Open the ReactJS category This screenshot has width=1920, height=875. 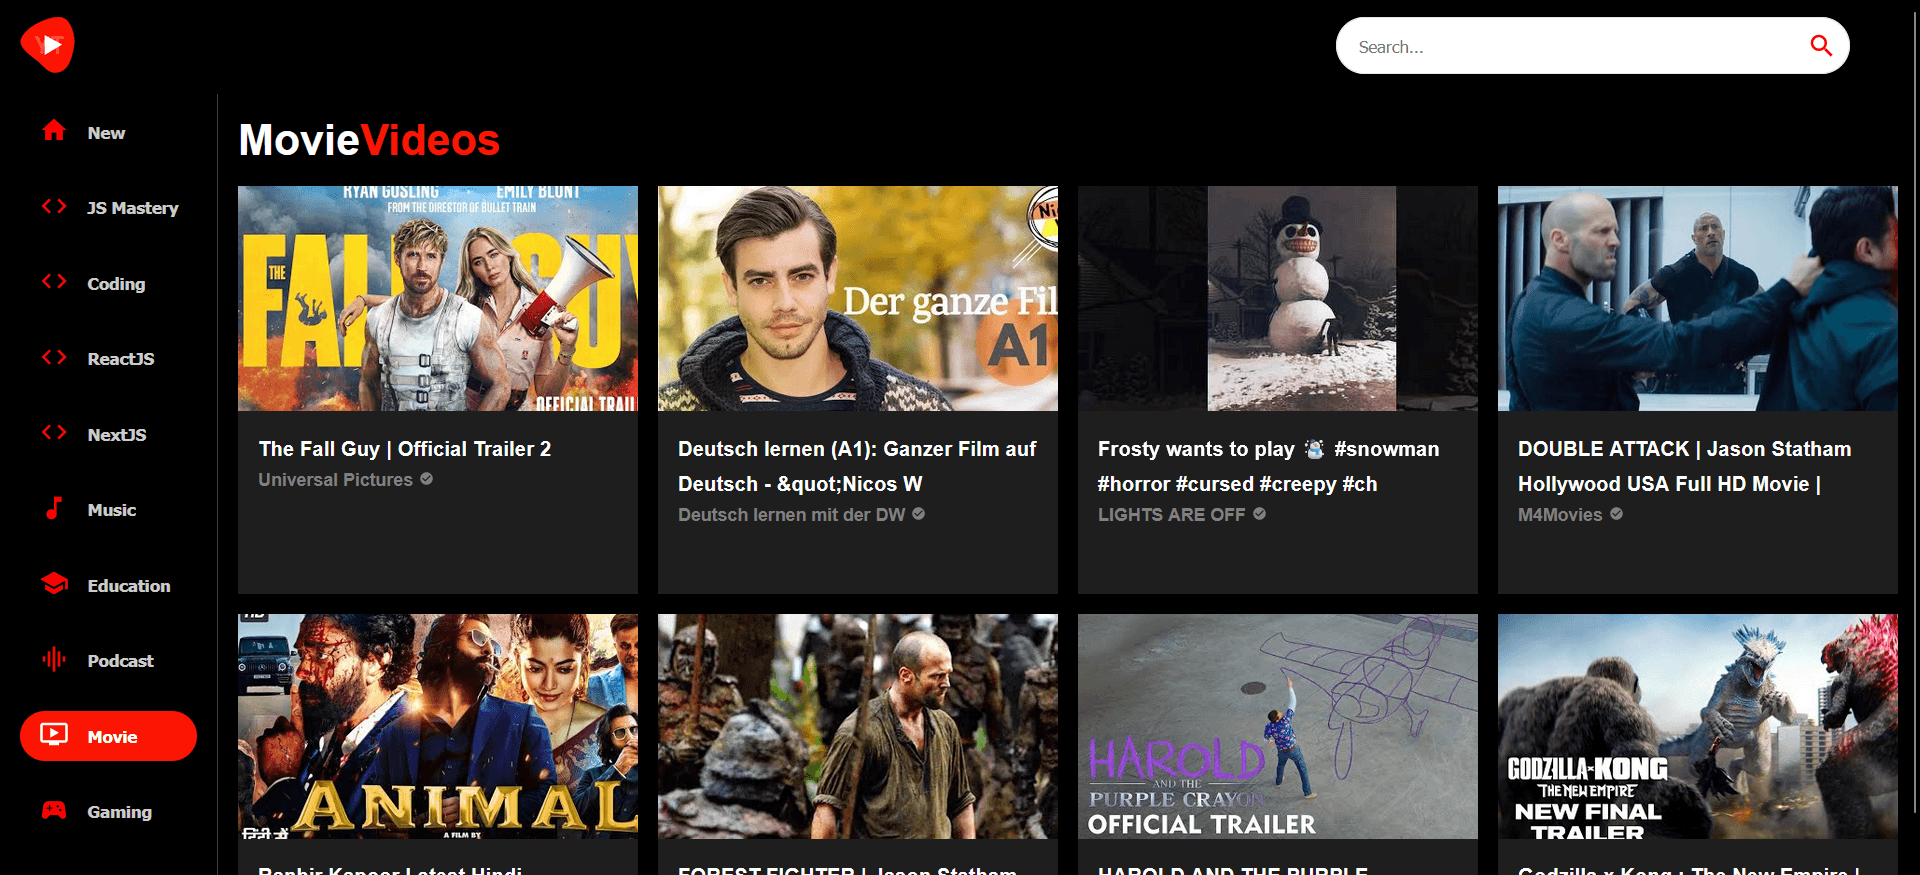(x=108, y=359)
